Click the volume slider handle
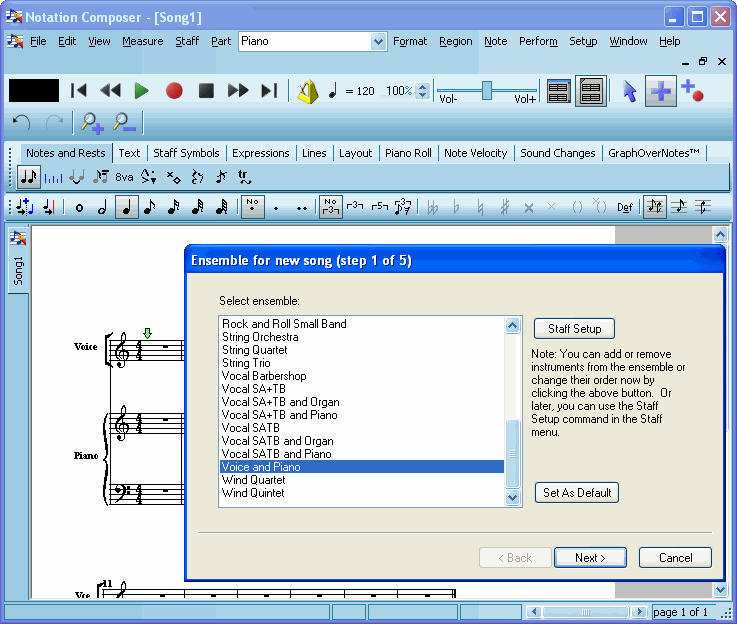737x624 pixels. [487, 90]
